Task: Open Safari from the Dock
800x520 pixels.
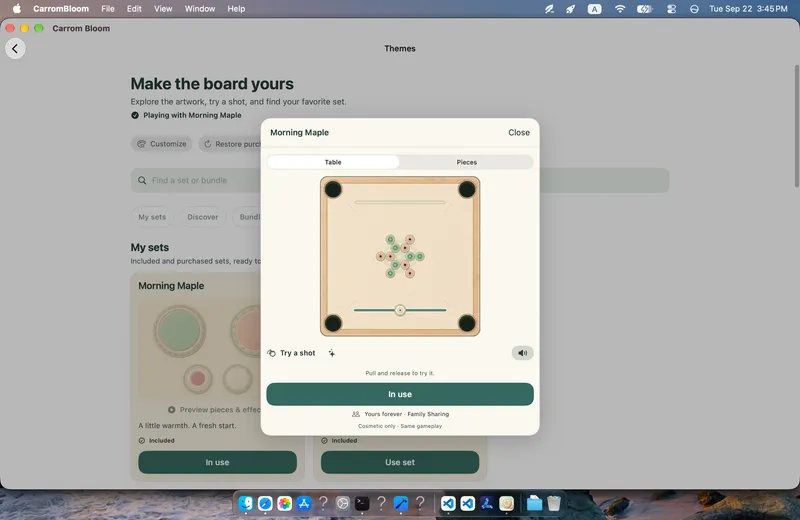Action: pos(265,504)
